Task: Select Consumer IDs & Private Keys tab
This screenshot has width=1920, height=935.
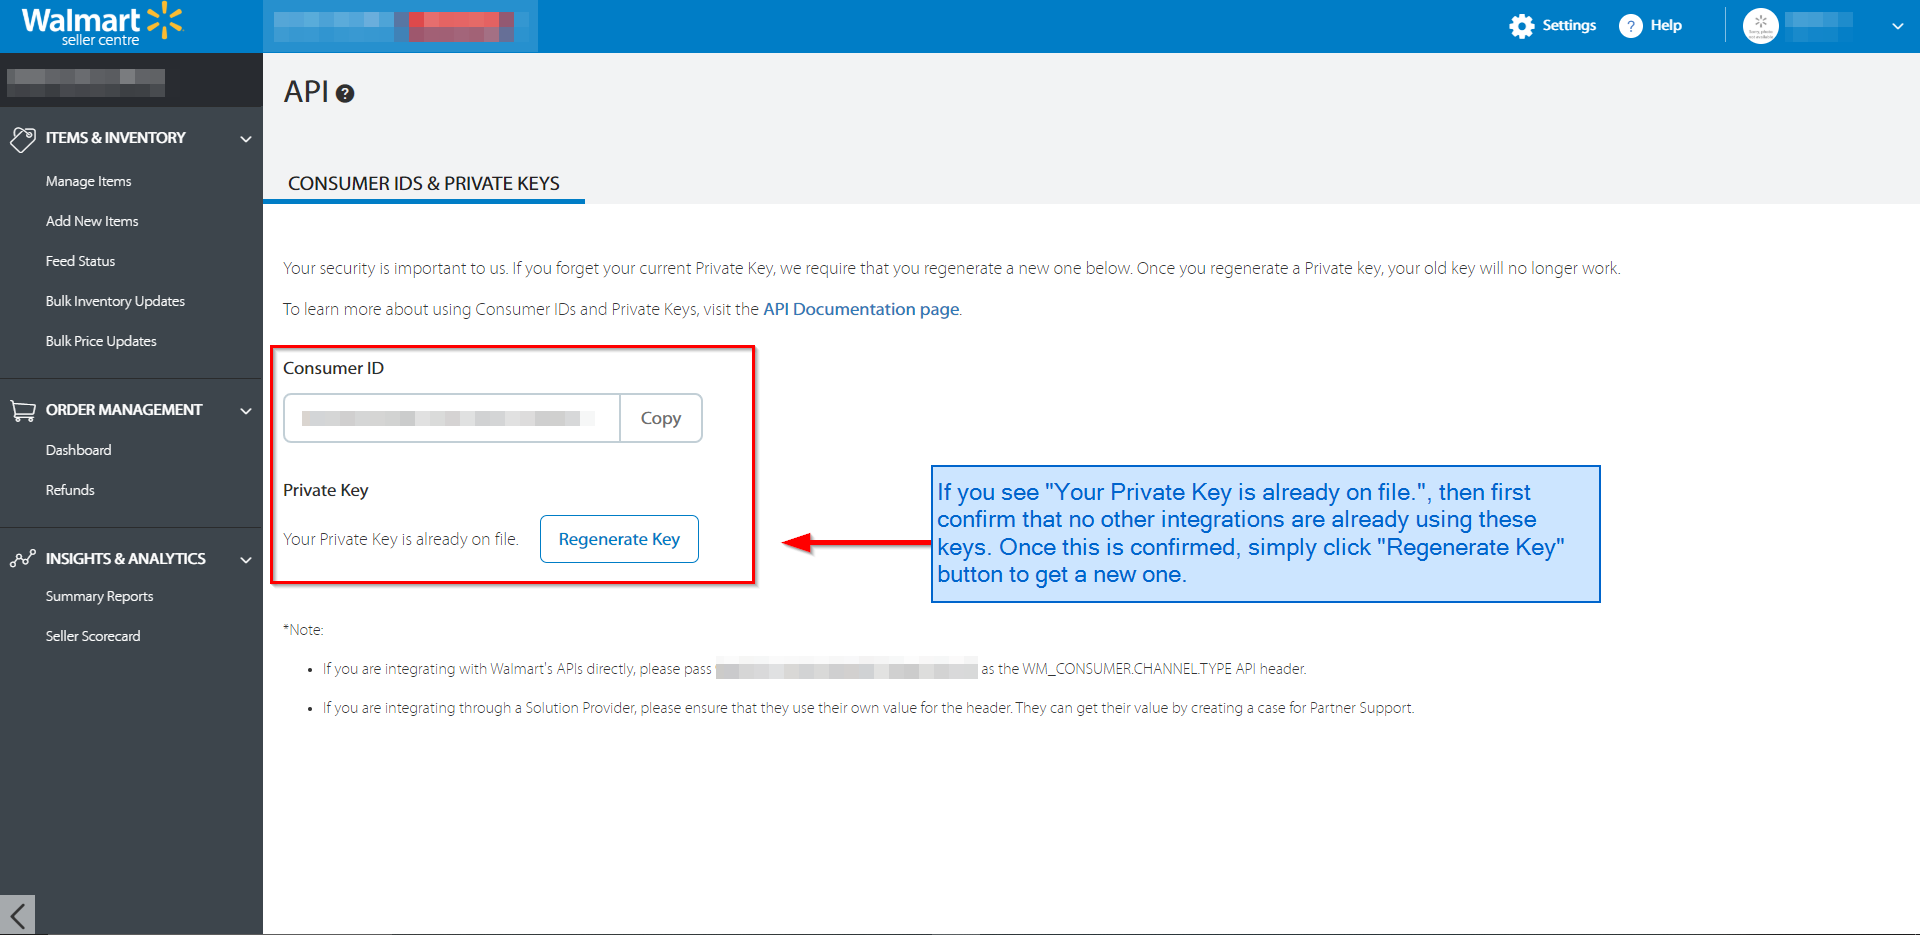Action: [x=424, y=184]
